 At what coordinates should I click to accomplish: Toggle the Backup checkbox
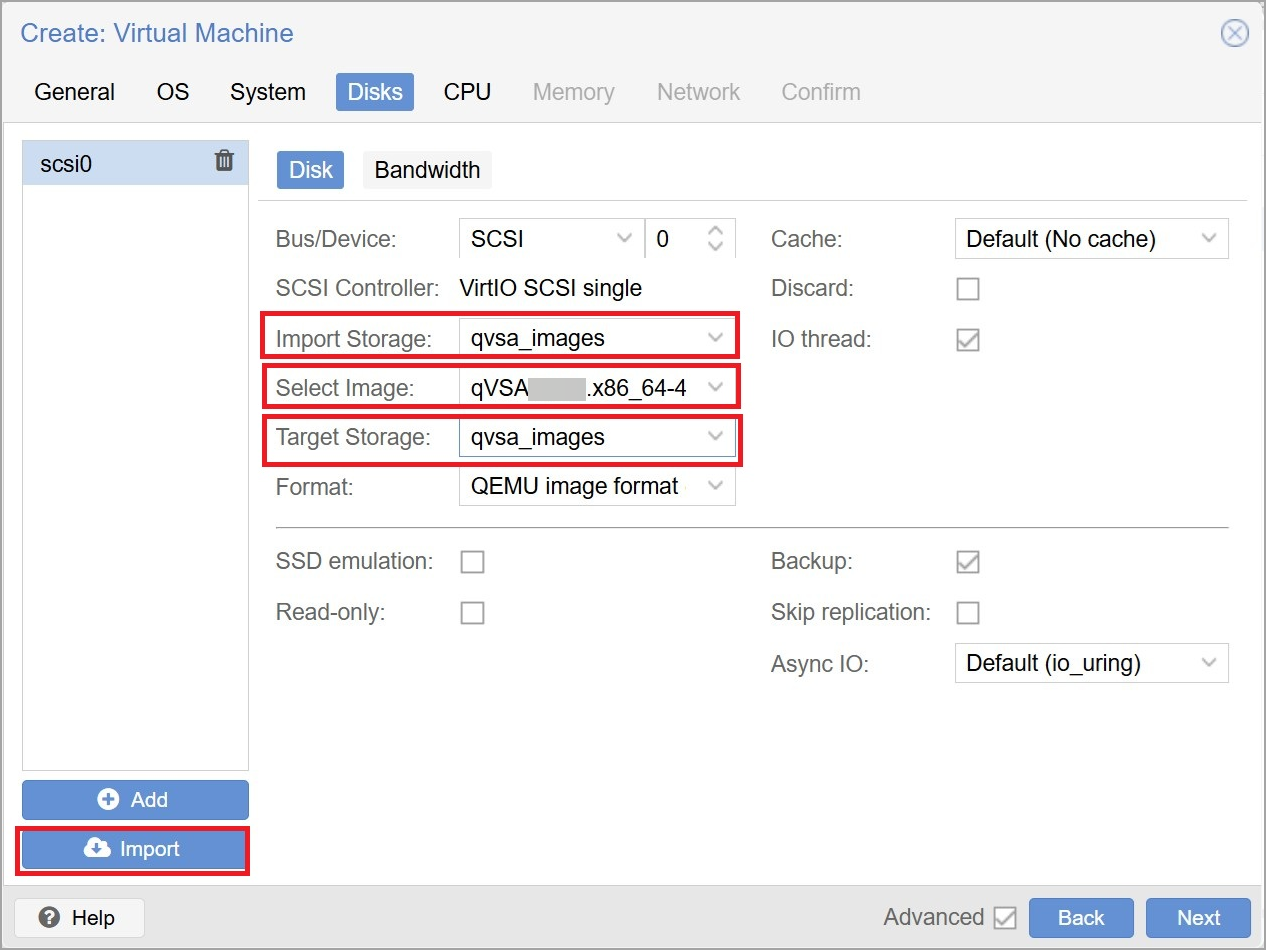tap(968, 562)
